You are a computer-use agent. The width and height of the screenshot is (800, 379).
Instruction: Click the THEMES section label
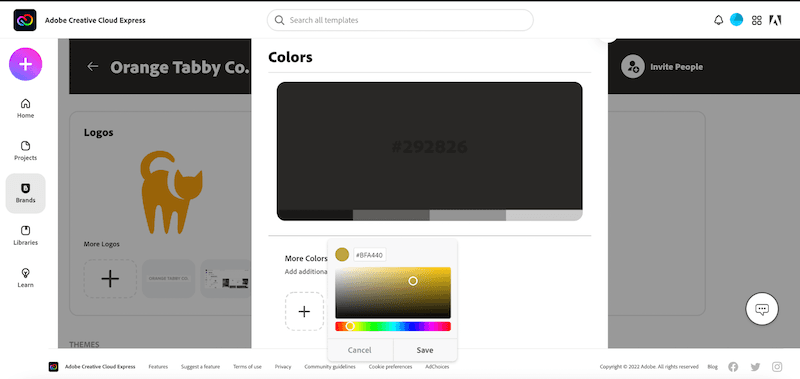(84, 344)
